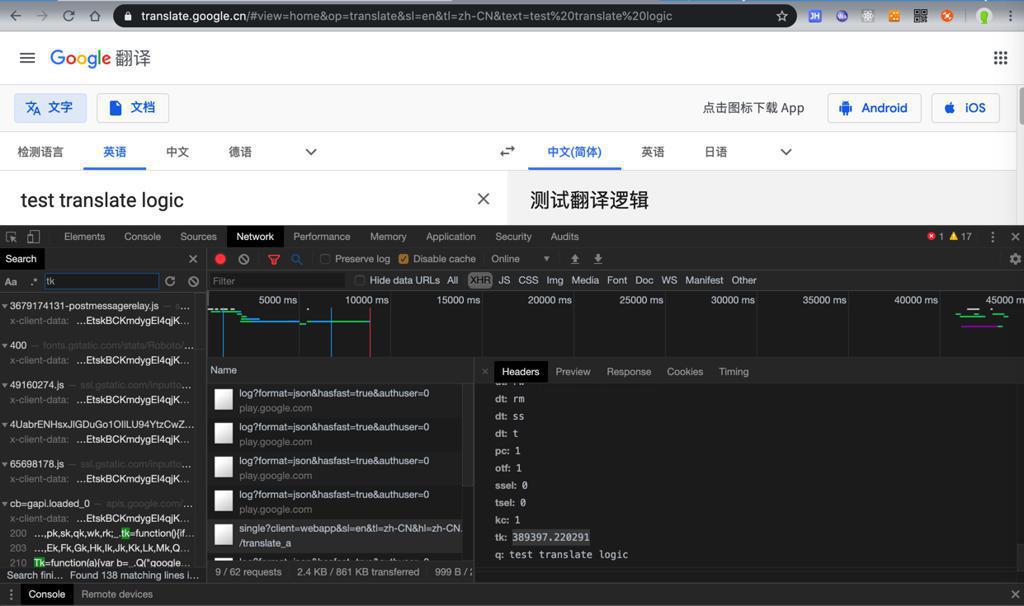Switch to the Console tab
This screenshot has width=1024, height=606.
click(142, 236)
